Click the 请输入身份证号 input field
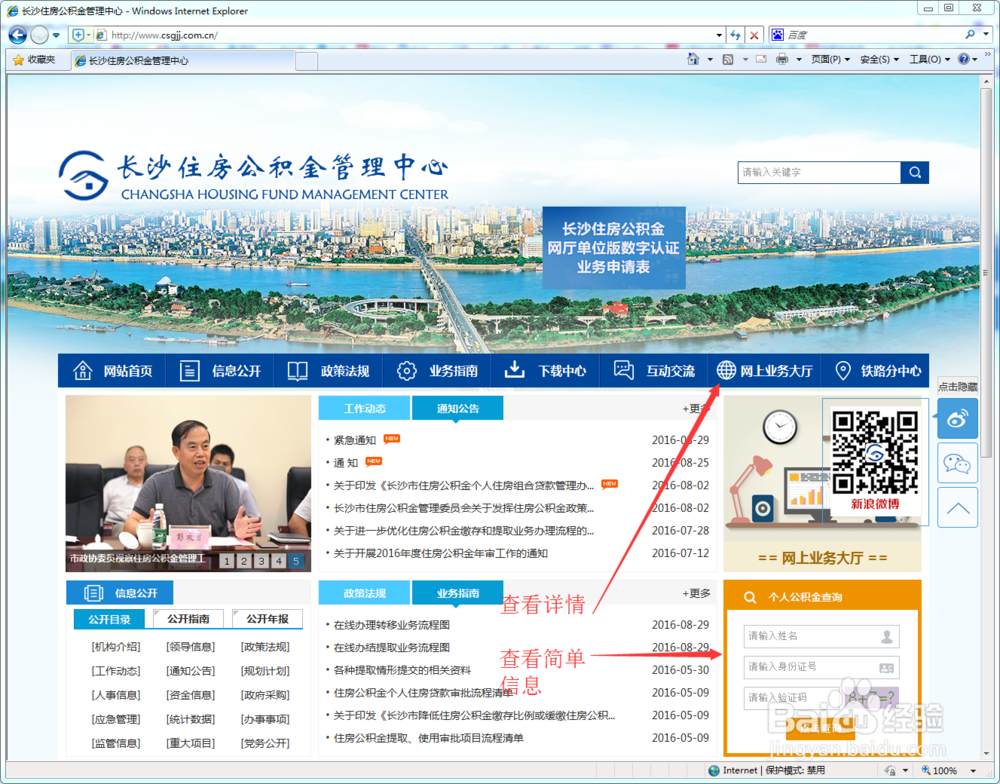Screen dimensions: 1000x784 point(821,667)
